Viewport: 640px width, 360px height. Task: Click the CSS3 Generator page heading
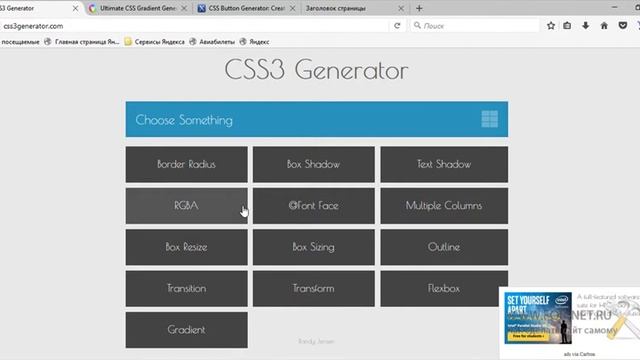[316, 69]
